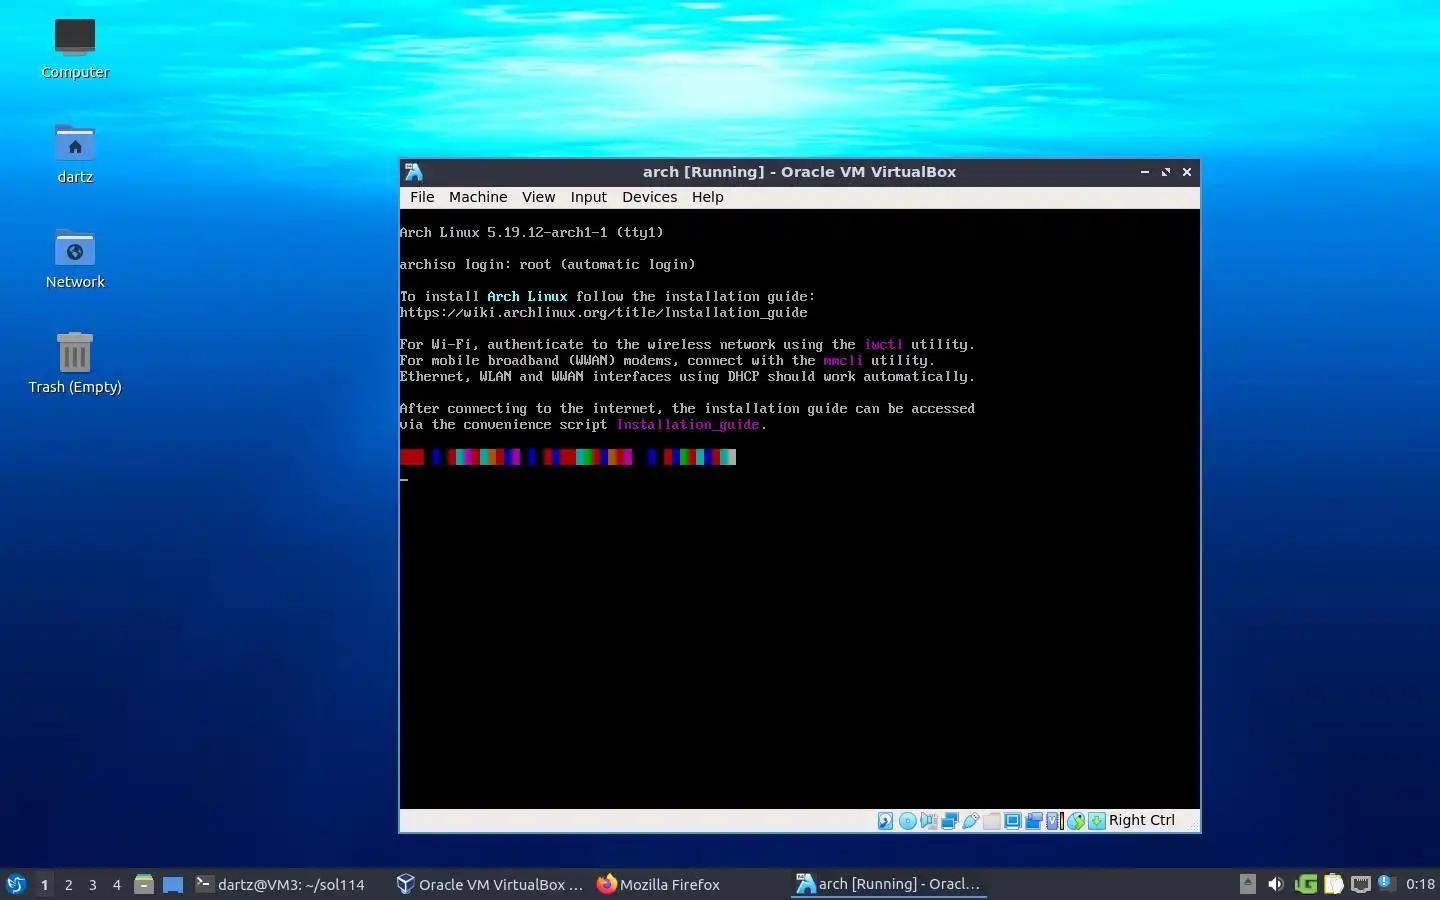Click the recording status icon

pyautogui.click(x=1033, y=821)
